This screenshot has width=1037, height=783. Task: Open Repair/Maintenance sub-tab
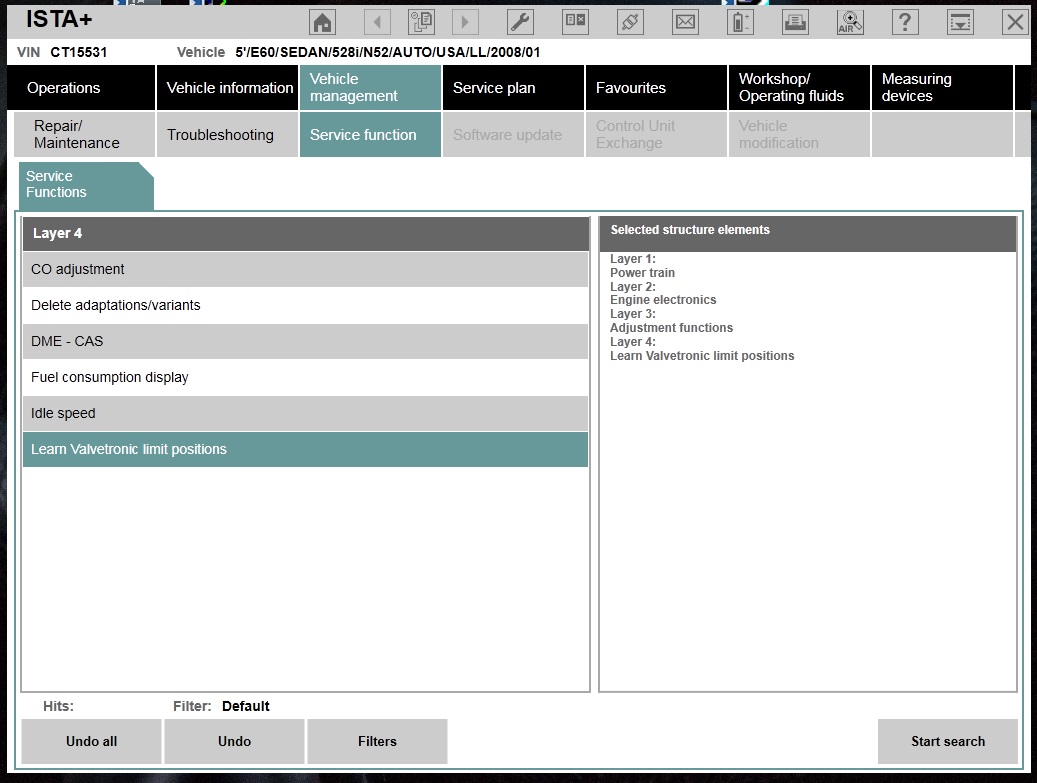click(85, 134)
